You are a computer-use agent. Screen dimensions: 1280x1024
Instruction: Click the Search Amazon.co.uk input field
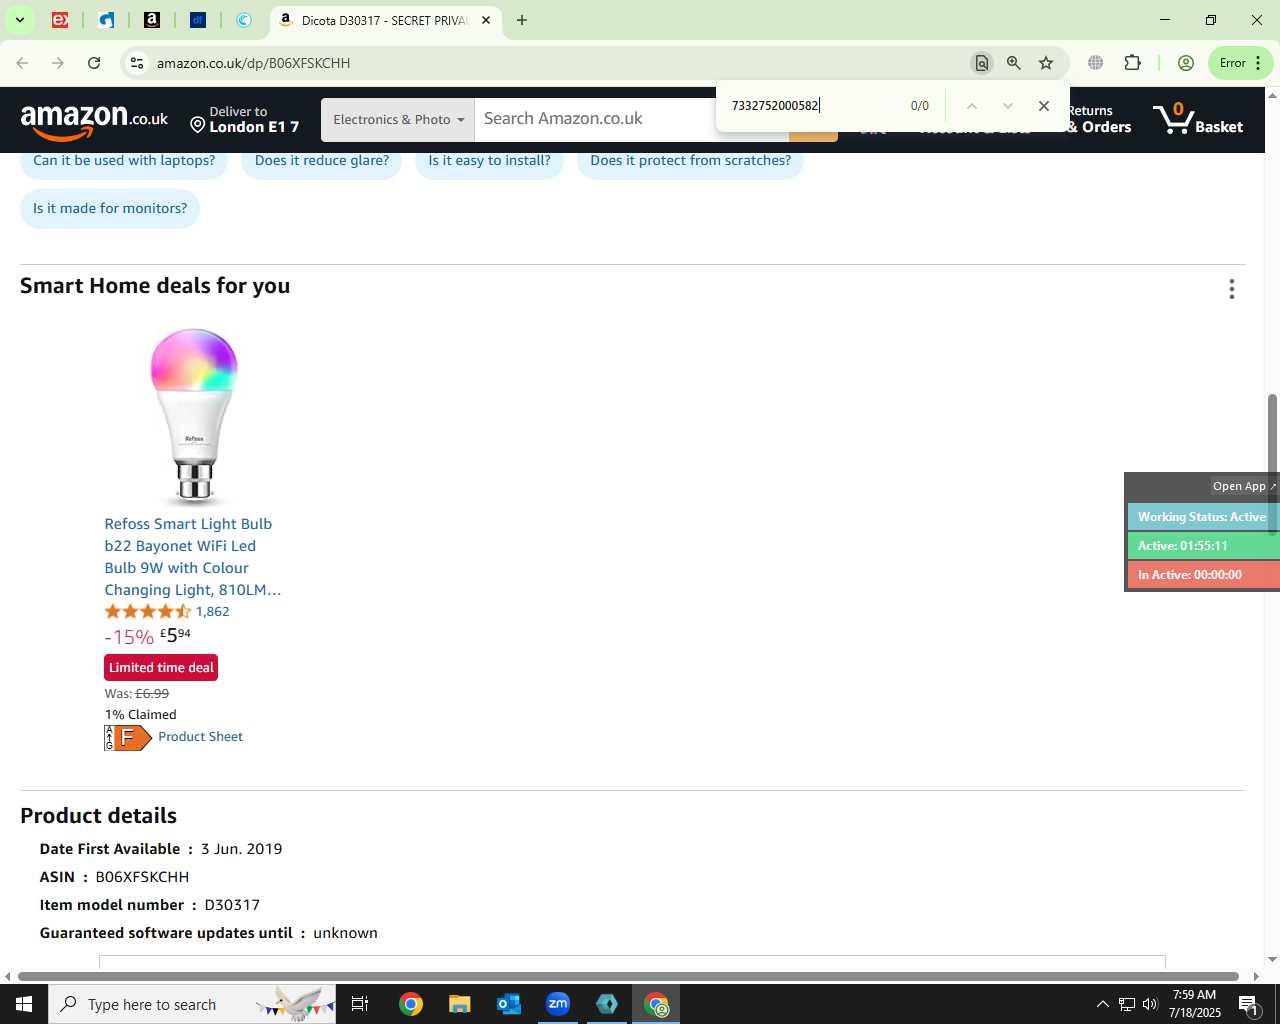[595, 119]
